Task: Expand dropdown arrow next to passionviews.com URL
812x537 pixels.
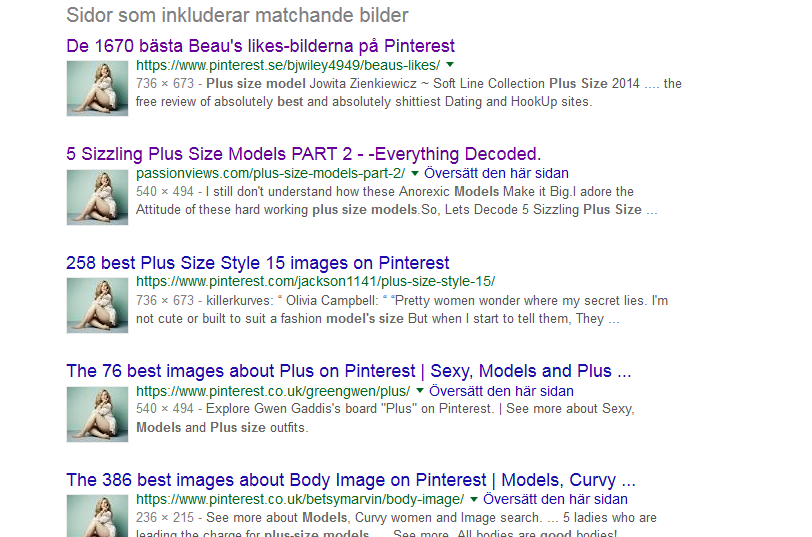Action: coord(415,173)
